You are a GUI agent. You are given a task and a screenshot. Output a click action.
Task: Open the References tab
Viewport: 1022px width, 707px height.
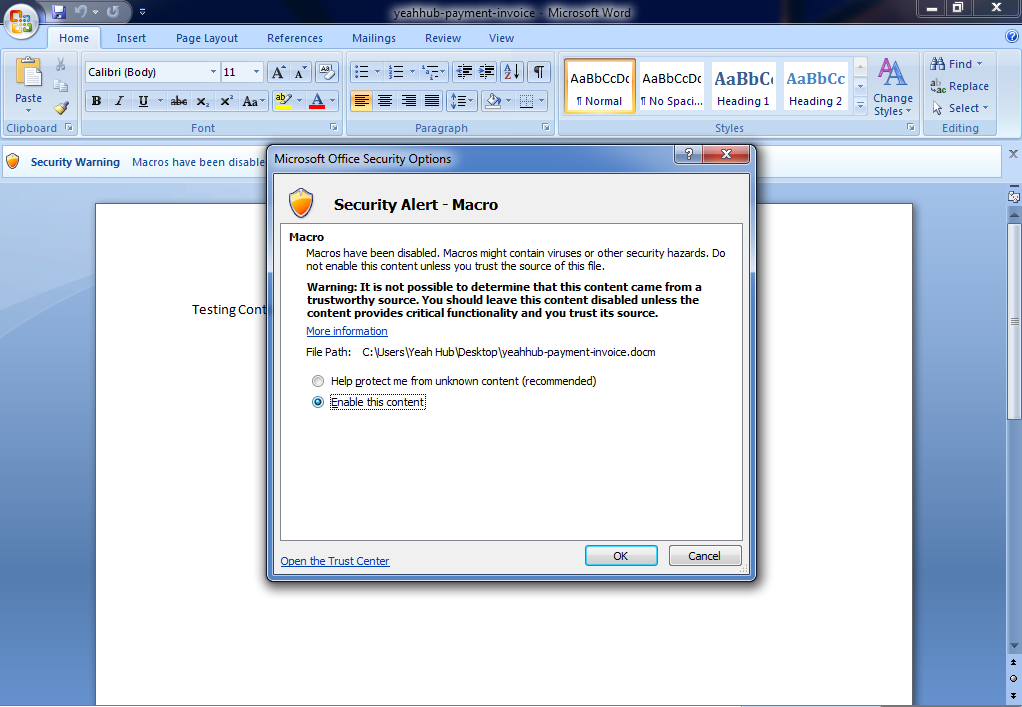tap(295, 38)
